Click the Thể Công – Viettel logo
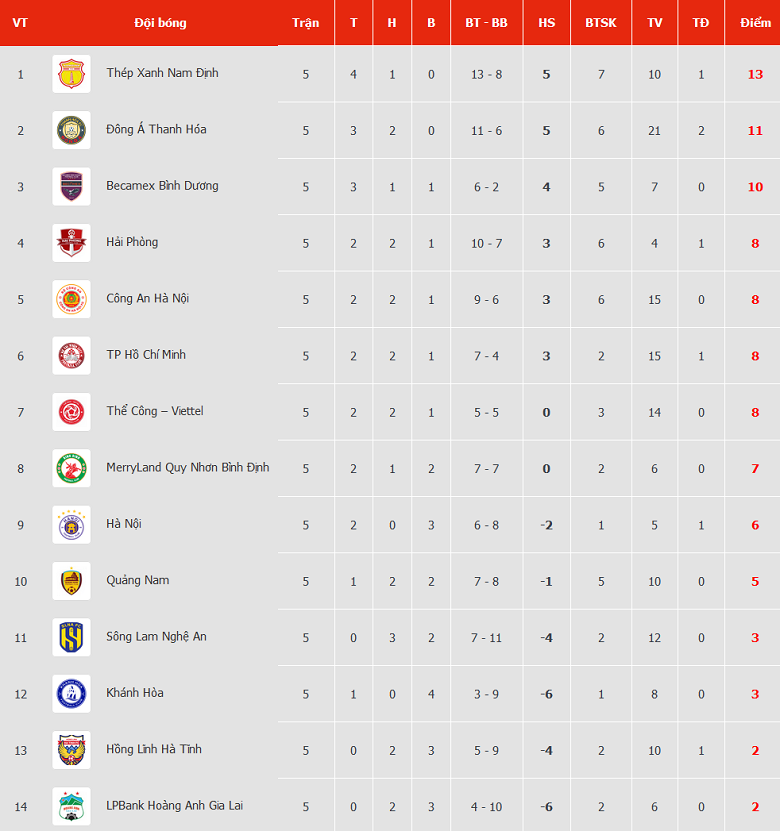This screenshot has width=780, height=831. click(71, 412)
